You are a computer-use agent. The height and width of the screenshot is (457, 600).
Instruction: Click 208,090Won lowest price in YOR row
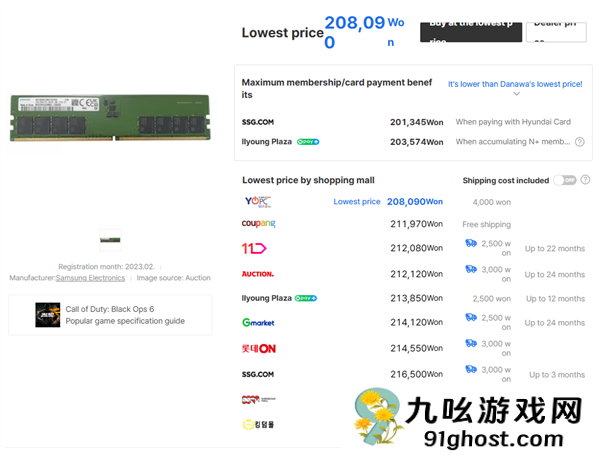[x=415, y=202]
